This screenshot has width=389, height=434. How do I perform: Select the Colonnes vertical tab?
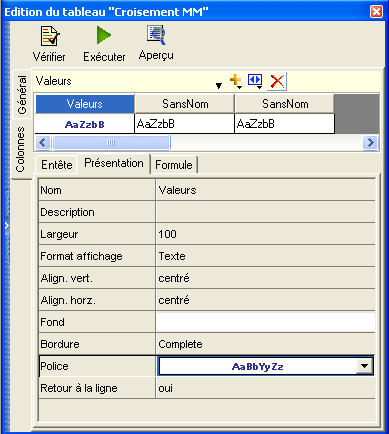(x=21, y=149)
